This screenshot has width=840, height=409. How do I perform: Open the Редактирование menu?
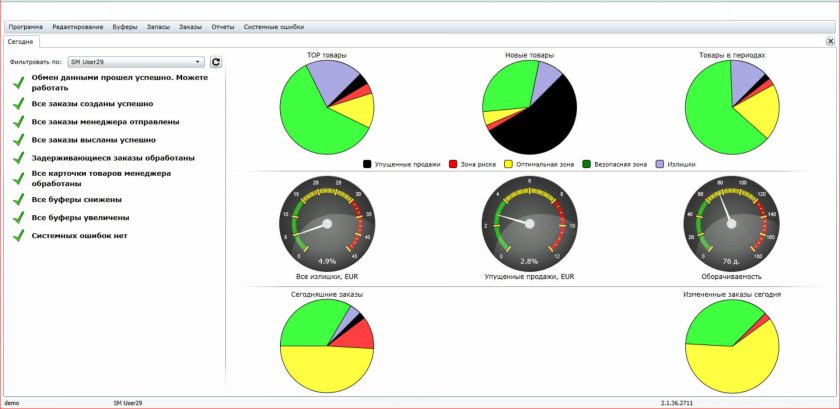[78, 27]
